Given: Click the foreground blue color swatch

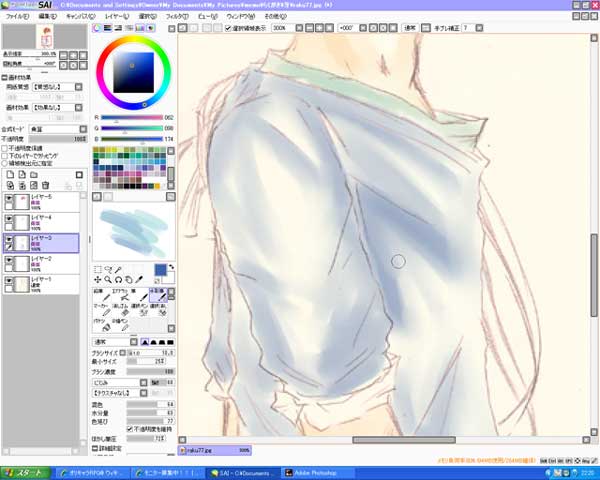Looking at the screenshot, I should coord(160,270).
